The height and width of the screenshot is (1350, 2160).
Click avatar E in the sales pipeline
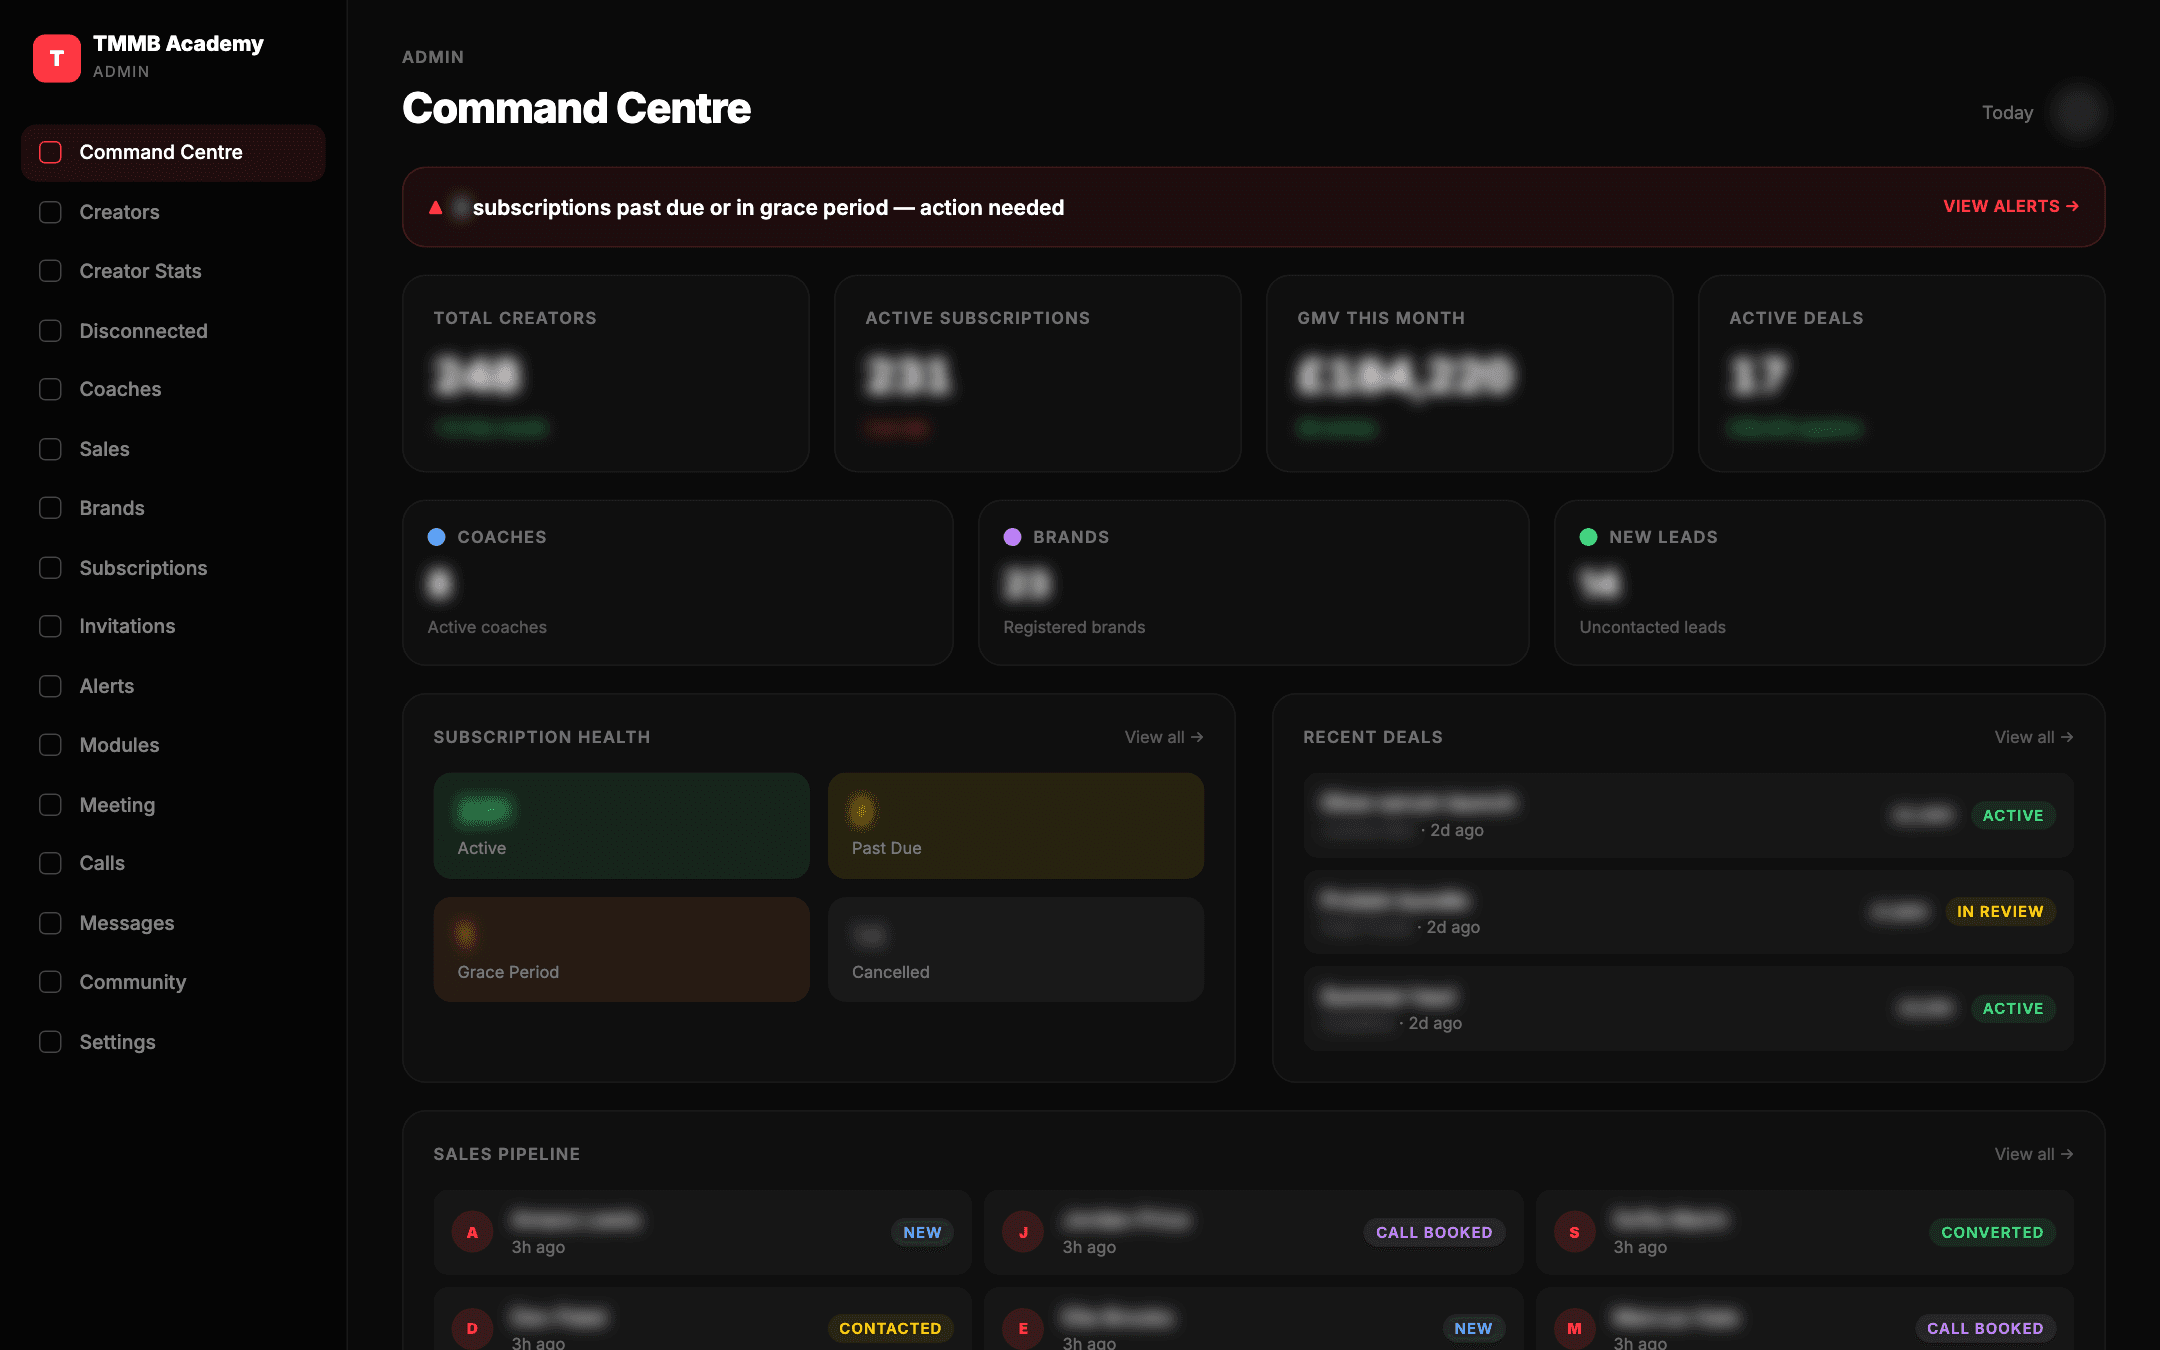coord(1023,1328)
